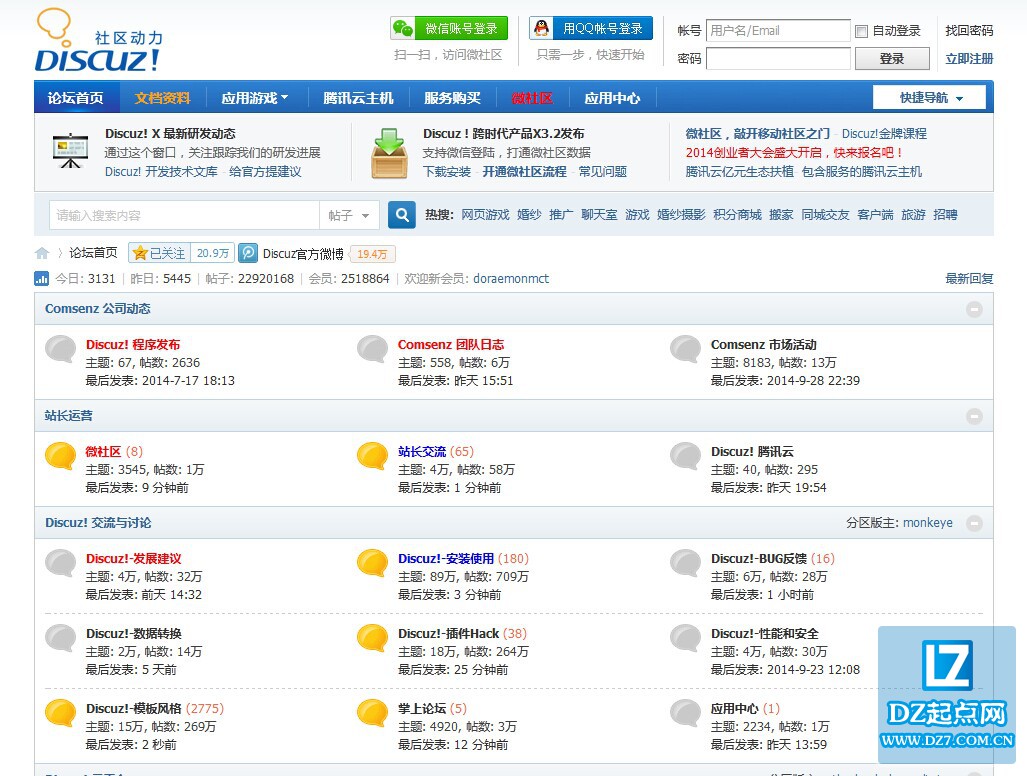1027x776 pixels.
Task: Click the blue magnifier search button
Action: click(401, 215)
